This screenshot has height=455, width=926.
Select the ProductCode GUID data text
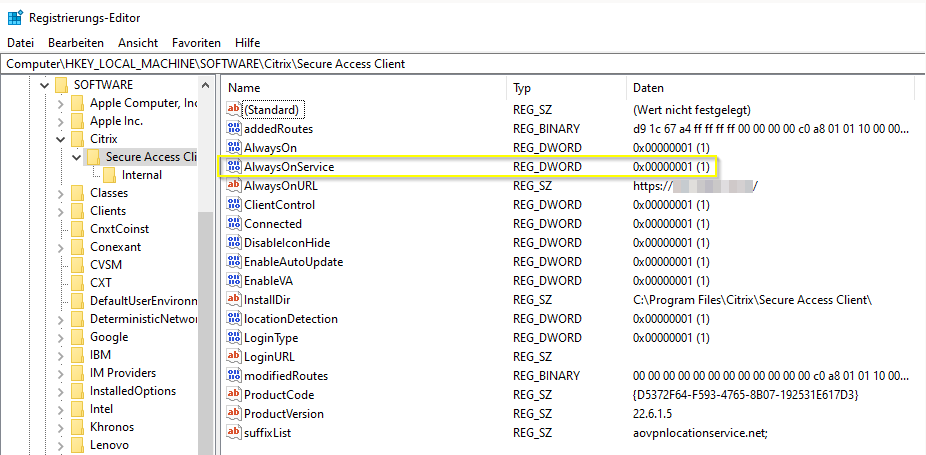(745, 395)
